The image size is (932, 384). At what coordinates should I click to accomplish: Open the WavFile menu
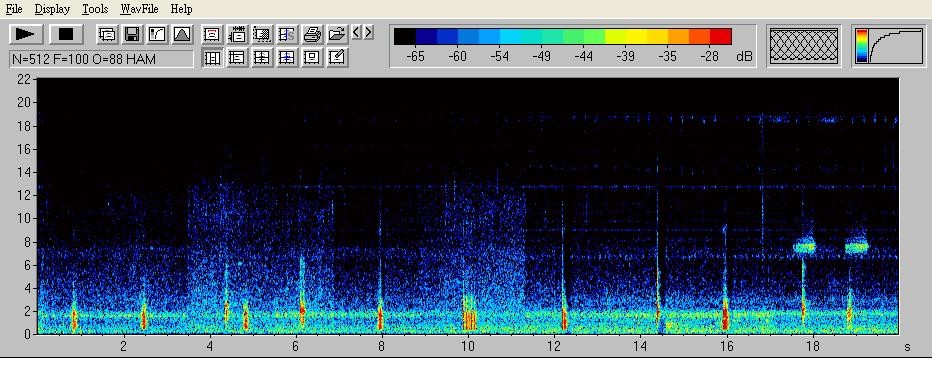139,9
